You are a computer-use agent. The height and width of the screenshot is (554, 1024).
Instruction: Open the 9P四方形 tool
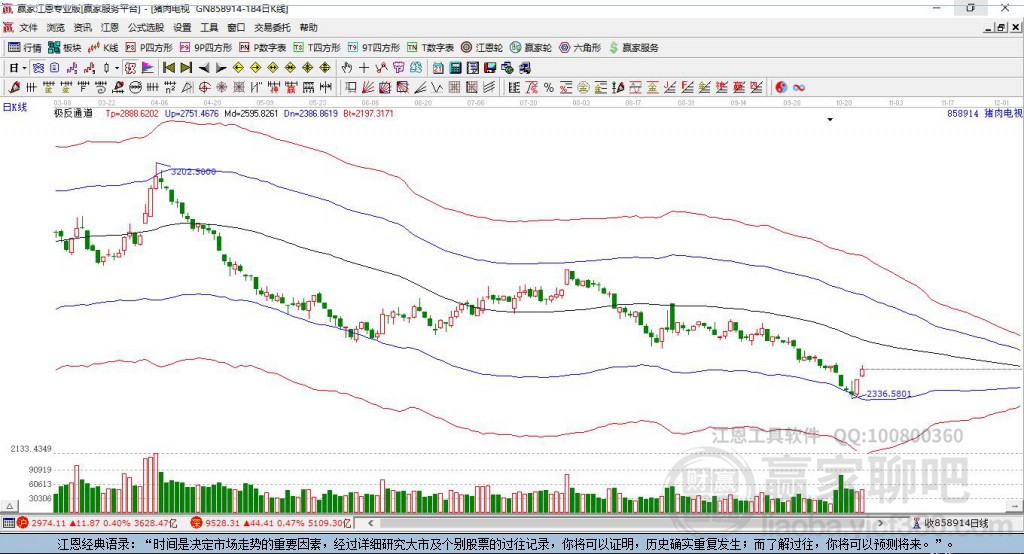pos(206,48)
